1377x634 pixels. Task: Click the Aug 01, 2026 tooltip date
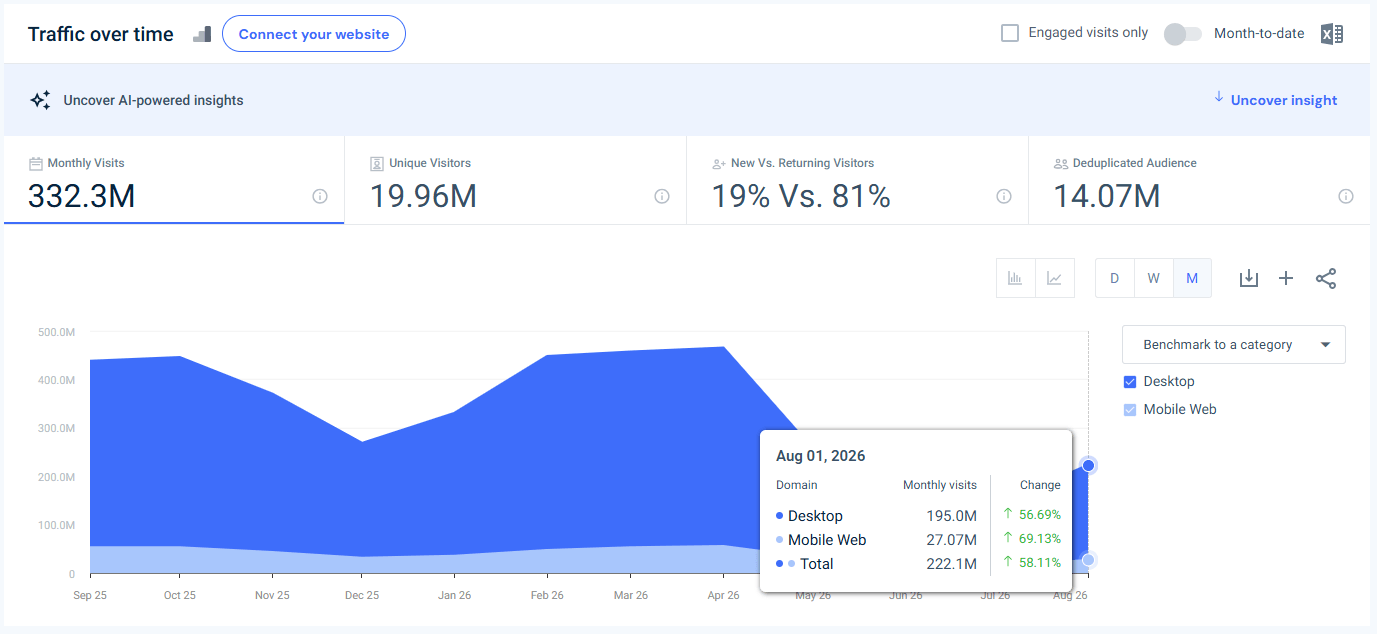point(821,456)
